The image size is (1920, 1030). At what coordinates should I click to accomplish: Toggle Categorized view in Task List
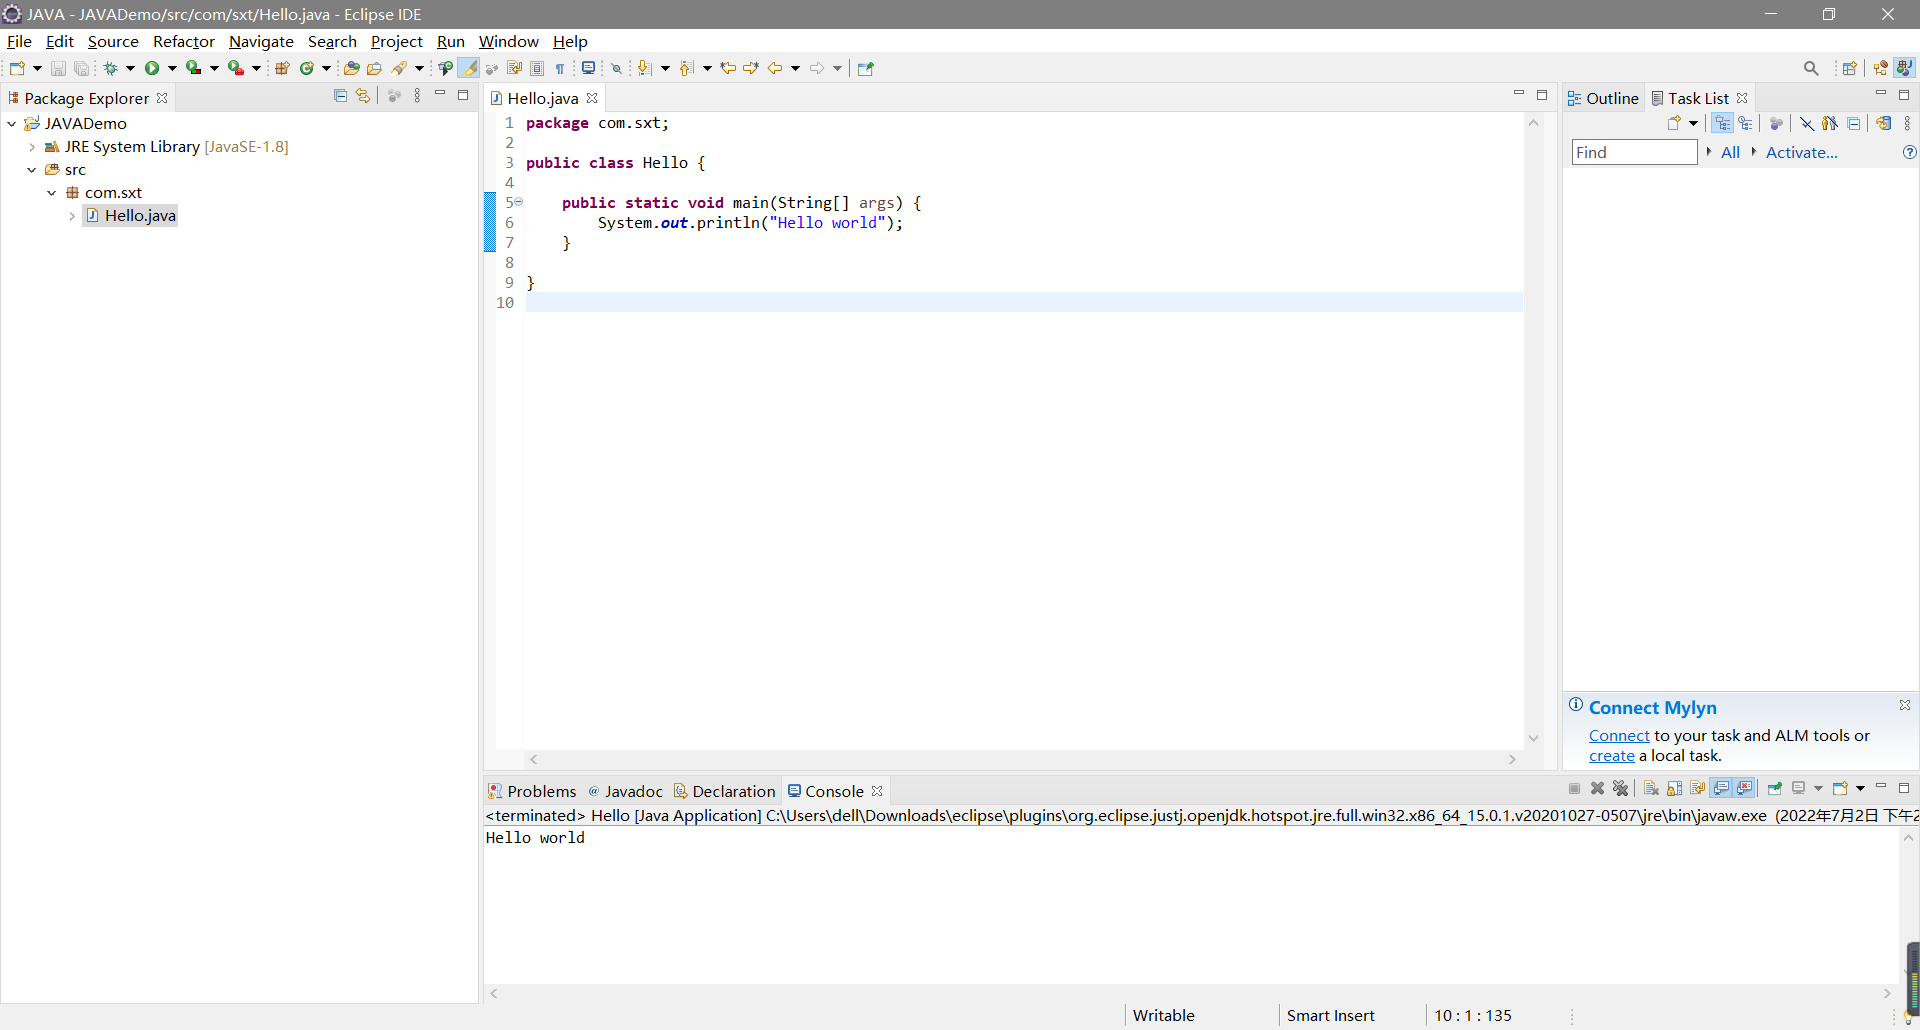pyautogui.click(x=1723, y=123)
